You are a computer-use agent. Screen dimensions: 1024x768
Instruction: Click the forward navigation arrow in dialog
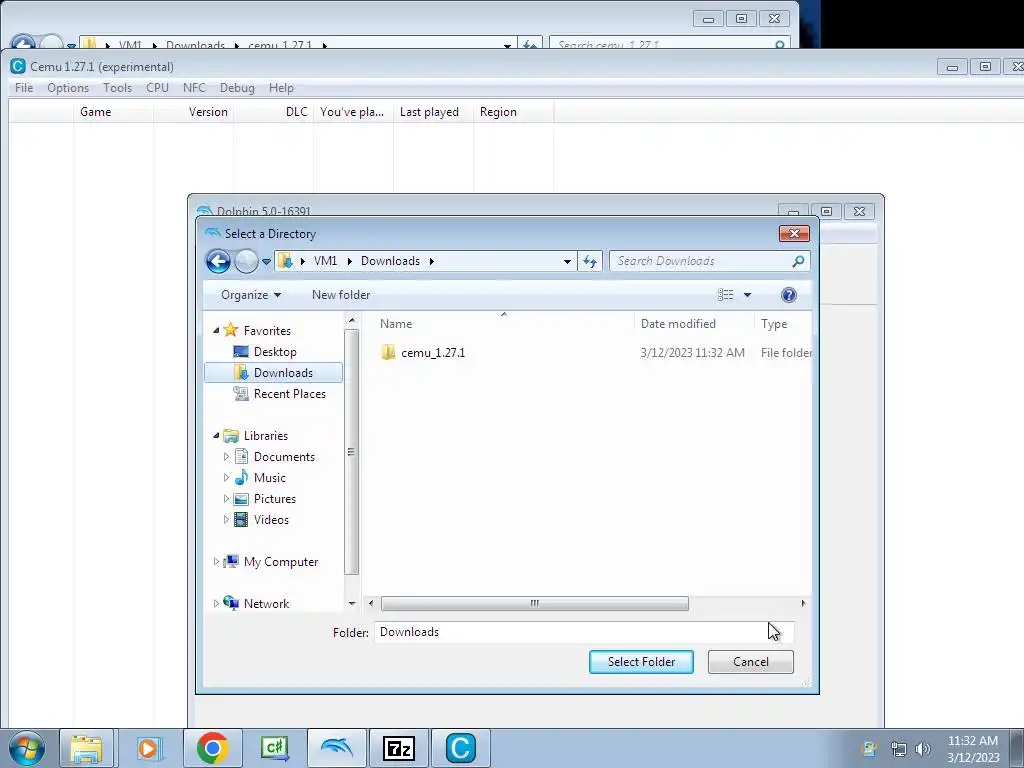point(246,262)
